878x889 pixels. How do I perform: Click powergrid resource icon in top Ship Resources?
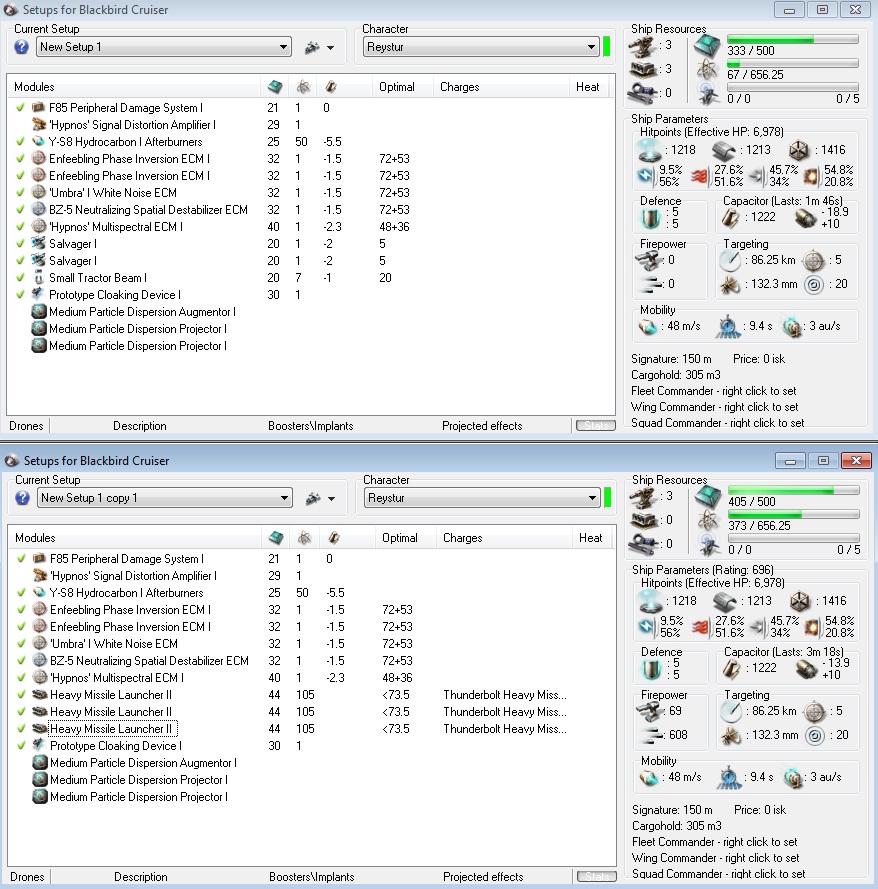(x=707, y=69)
